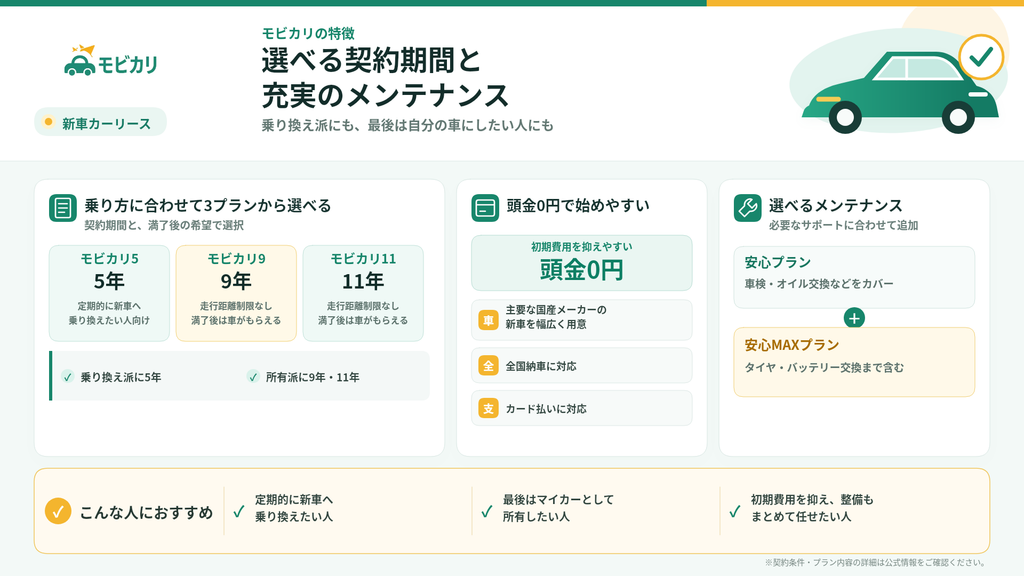Screen dimensions: 1024x576
Task: Click the 全国納車に対応 row
Action: (582, 366)
